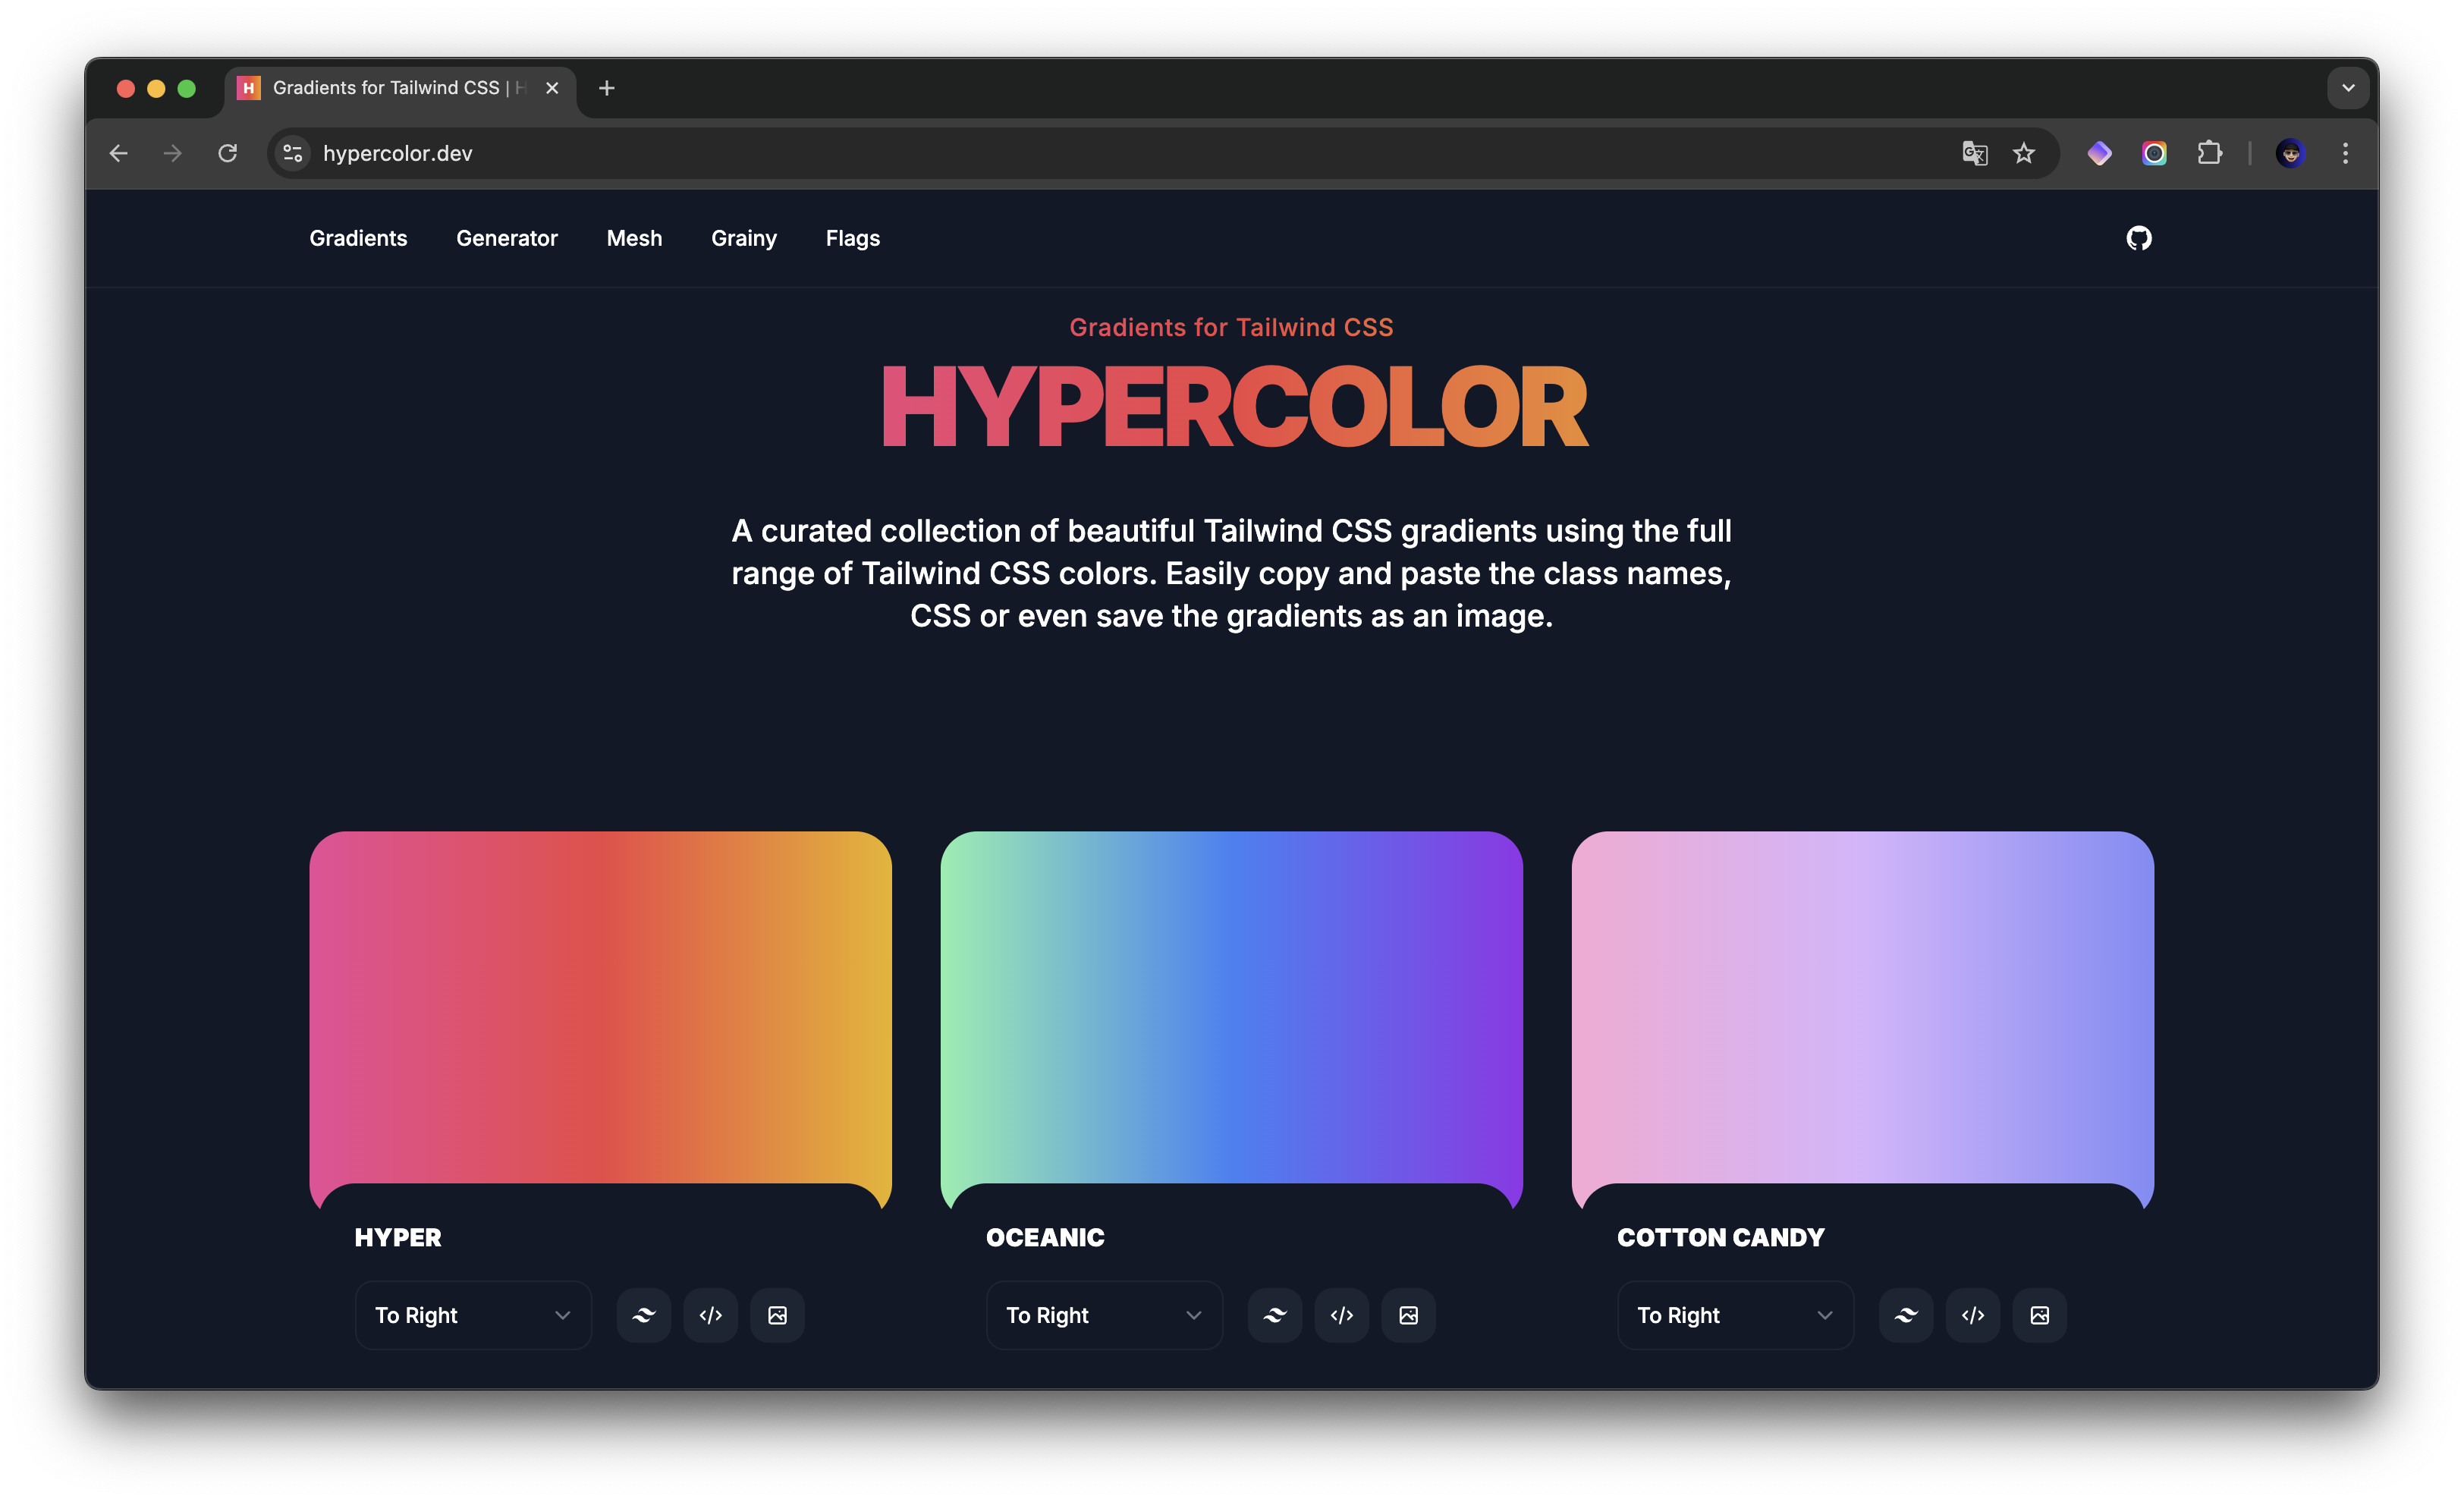Screen dimensions: 2464x1502
Task: Open direction dropdown for Hyper gradient
Action: (473, 1315)
